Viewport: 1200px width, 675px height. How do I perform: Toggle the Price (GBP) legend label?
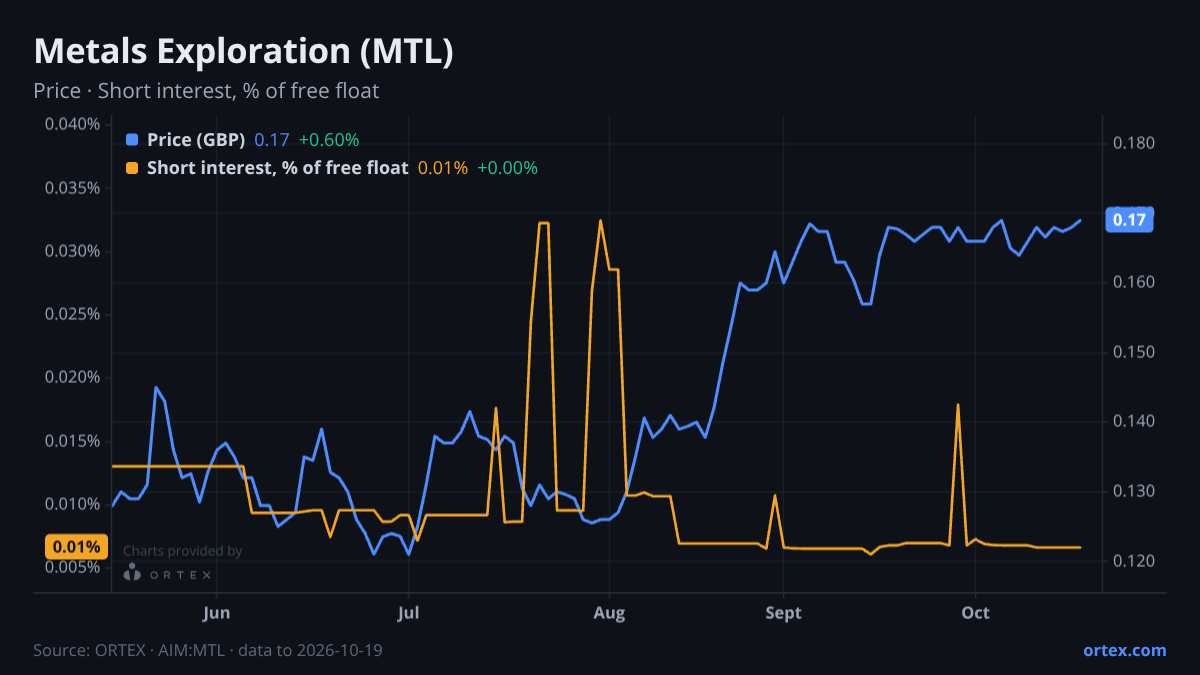click(x=196, y=140)
